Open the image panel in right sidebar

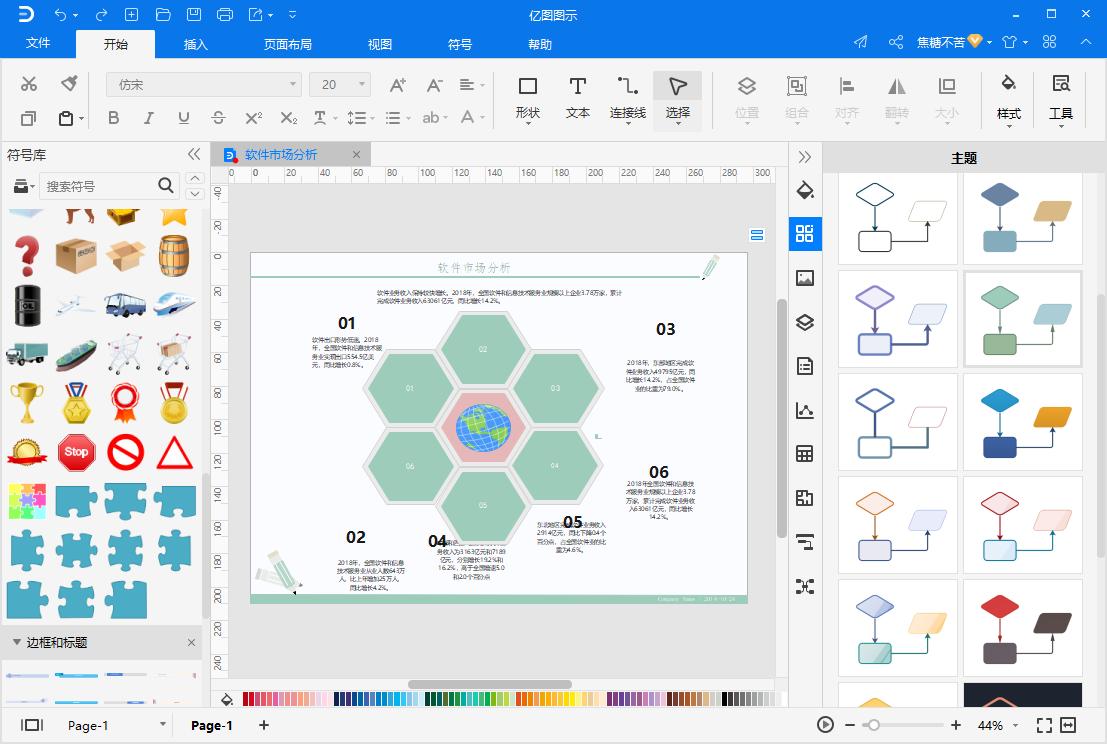[x=805, y=278]
